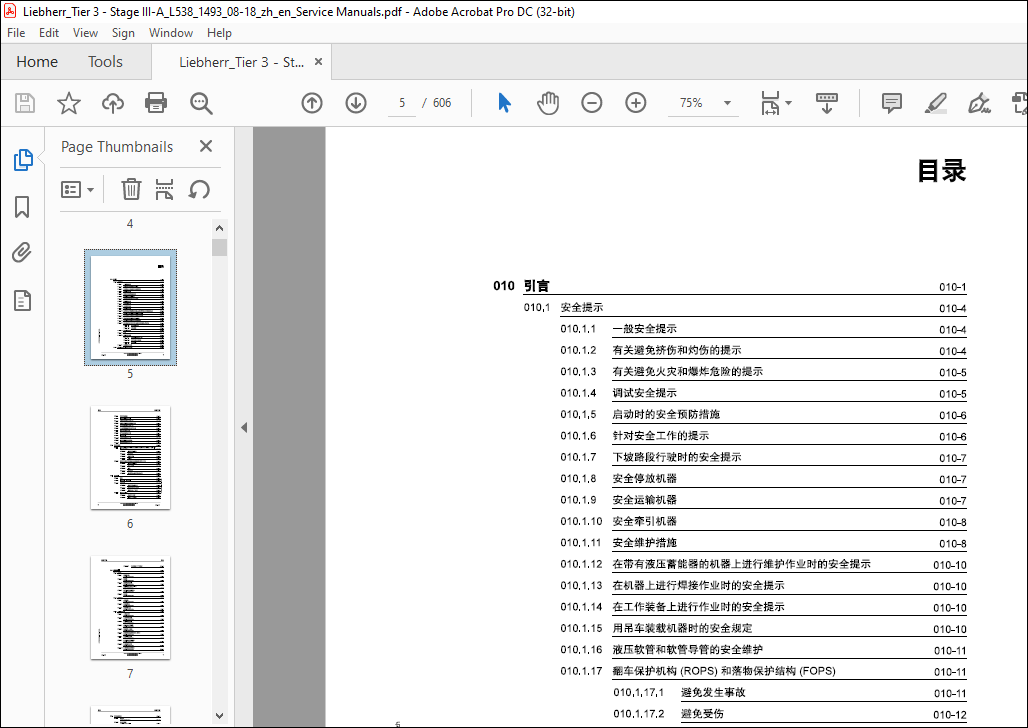Click the page number input field
Viewport: 1028px width, 728px height.
click(x=402, y=103)
